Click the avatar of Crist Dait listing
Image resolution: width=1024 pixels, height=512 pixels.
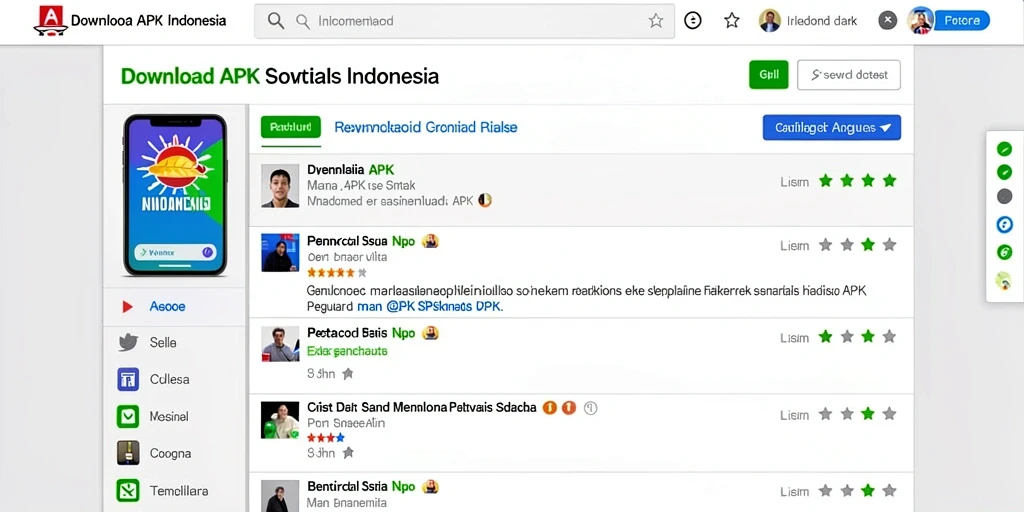[x=280, y=420]
